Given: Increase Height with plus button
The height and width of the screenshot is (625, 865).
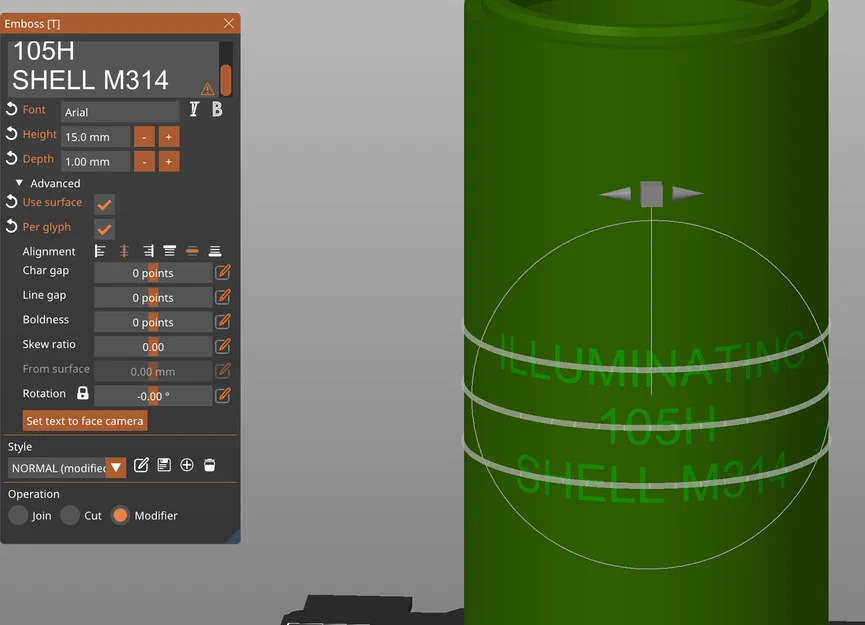Looking at the screenshot, I should (x=169, y=137).
